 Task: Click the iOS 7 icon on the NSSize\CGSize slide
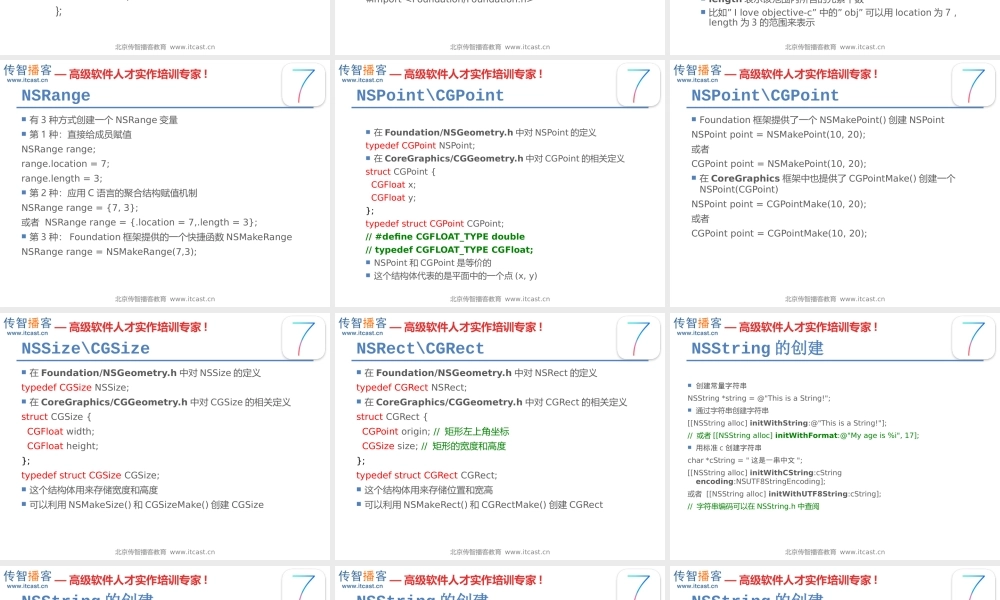coord(303,338)
